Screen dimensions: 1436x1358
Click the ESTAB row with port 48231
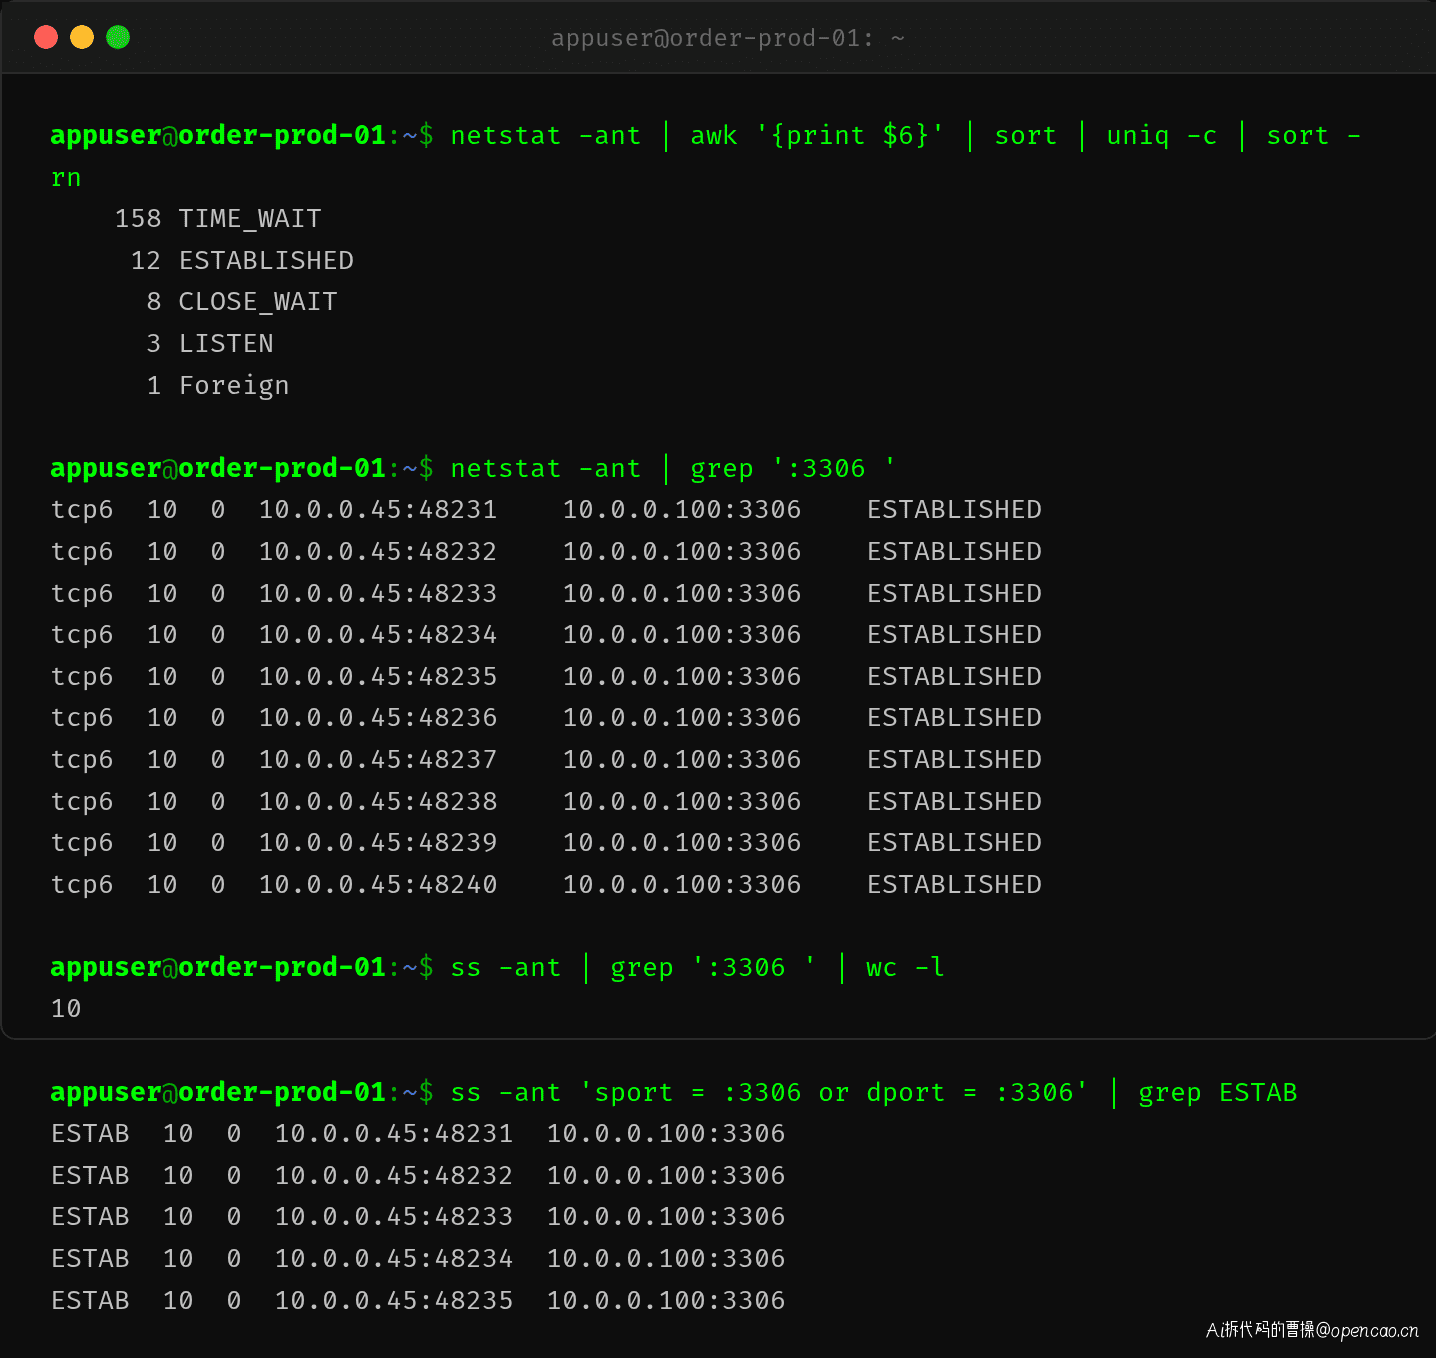(x=418, y=1134)
